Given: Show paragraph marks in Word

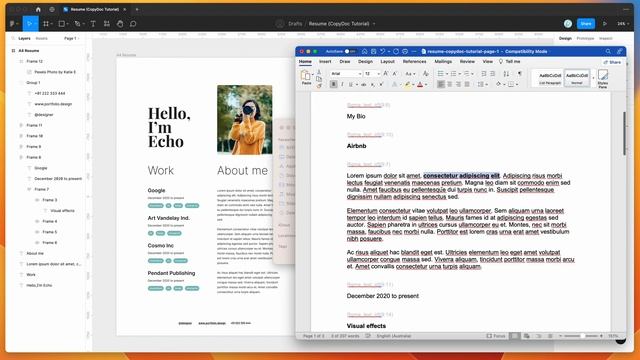Looking at the screenshot, I should (520, 73).
